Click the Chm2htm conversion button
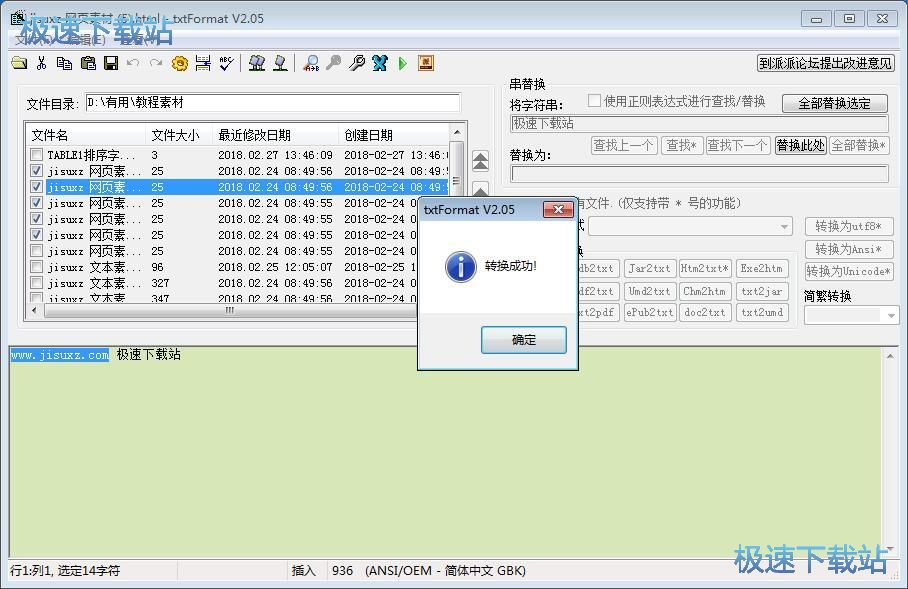 [705, 291]
